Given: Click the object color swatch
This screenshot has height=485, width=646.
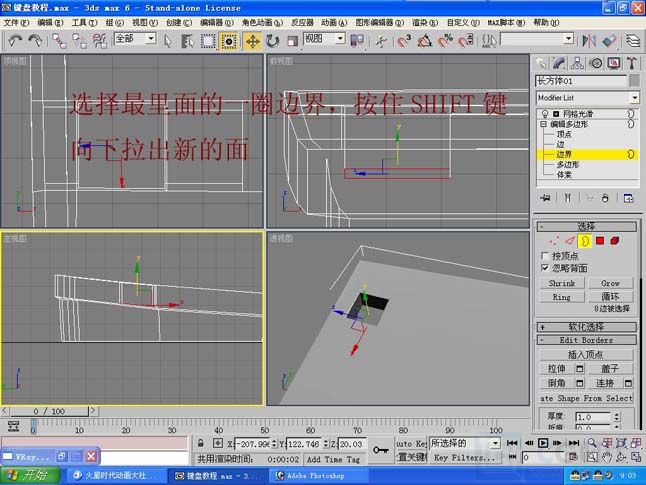Looking at the screenshot, I should pyautogui.click(x=634, y=80).
